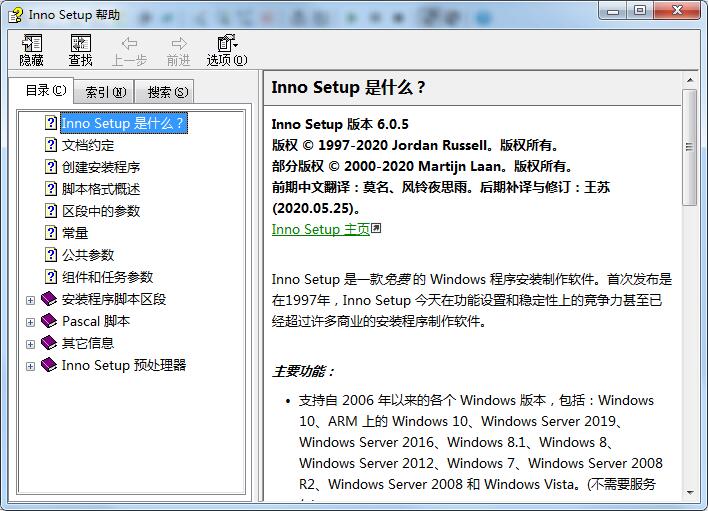Select the 常量 topic
This screenshot has height=511, width=708.
point(75,233)
